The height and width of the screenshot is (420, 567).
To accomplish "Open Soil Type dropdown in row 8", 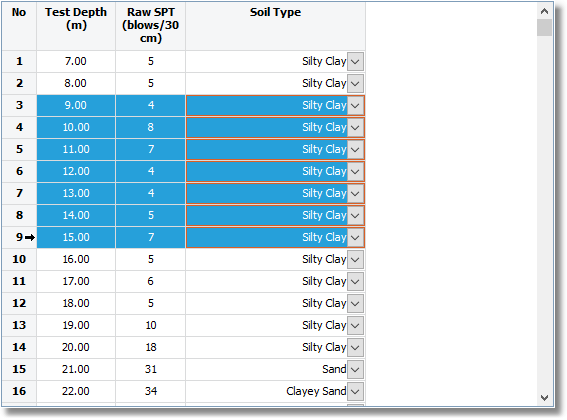I will click(x=355, y=216).
